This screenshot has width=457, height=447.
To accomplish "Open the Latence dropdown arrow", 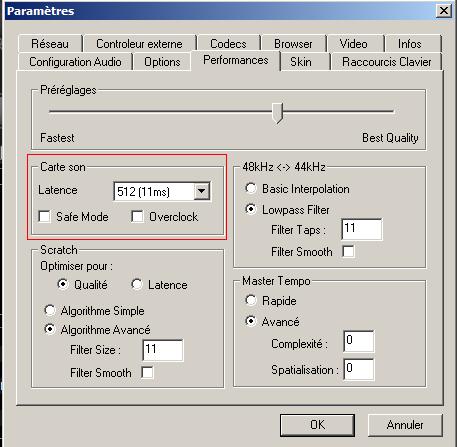I will pos(202,191).
